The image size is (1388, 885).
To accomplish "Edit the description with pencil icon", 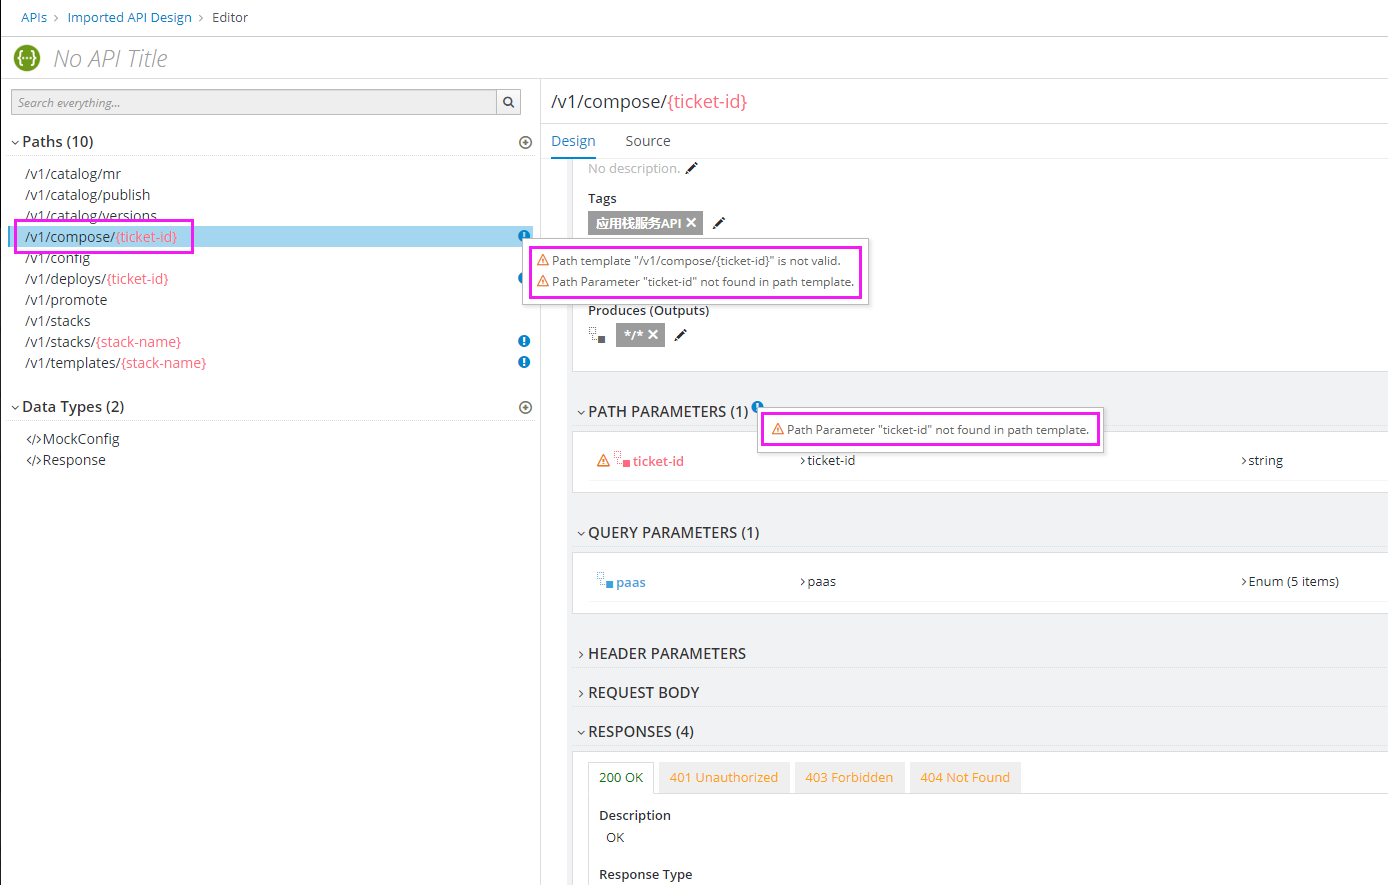I will point(691,168).
